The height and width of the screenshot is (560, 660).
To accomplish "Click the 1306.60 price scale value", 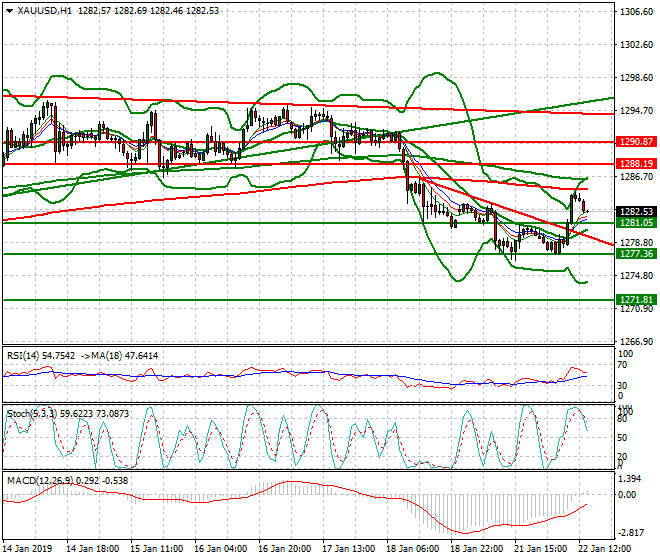I will [x=636, y=12].
